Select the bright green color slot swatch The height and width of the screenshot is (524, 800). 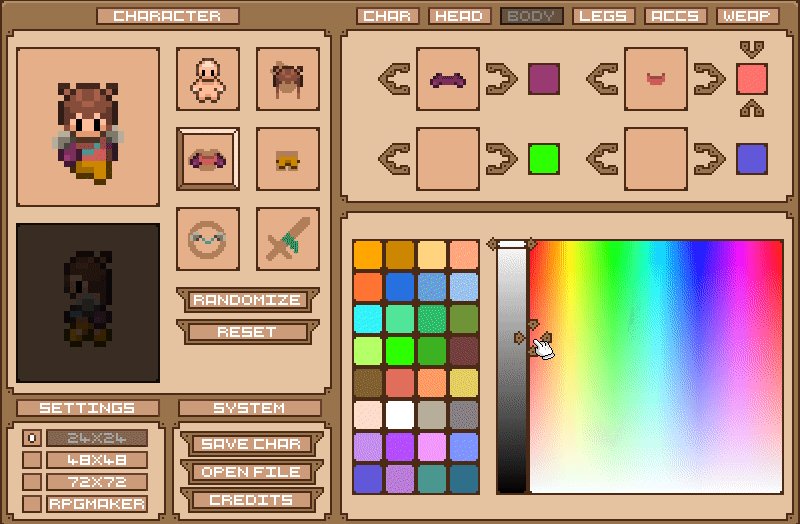click(x=544, y=159)
